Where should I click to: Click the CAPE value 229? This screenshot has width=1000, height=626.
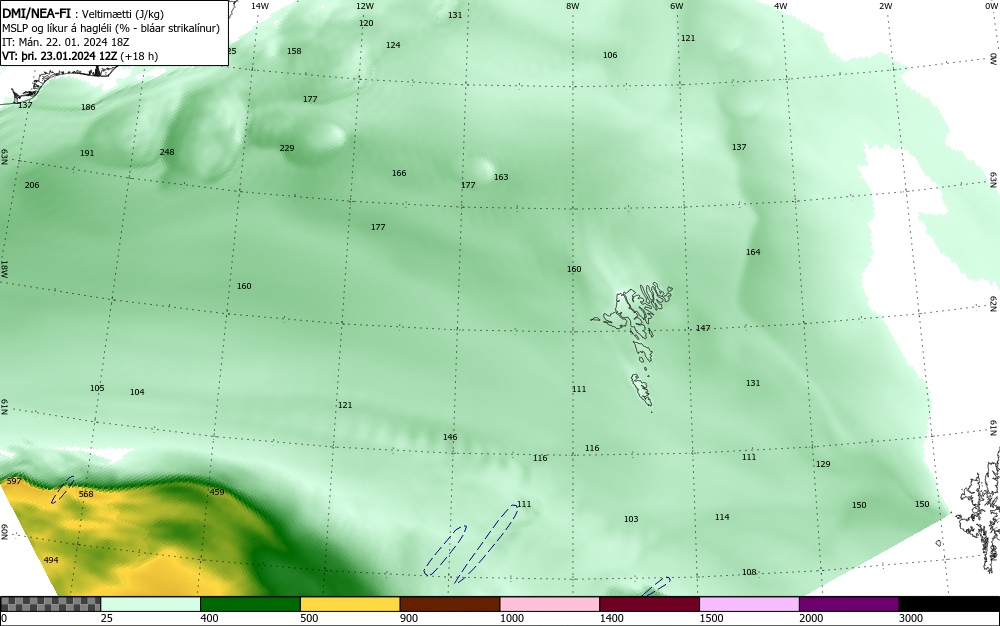point(287,148)
